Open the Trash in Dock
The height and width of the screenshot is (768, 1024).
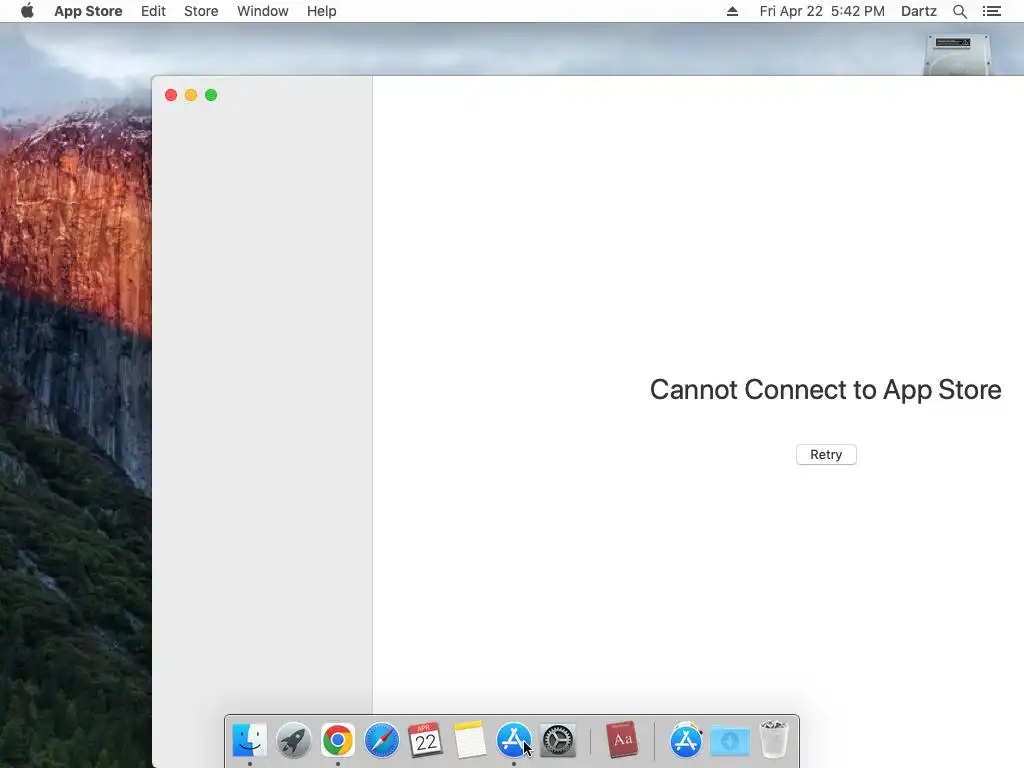[x=774, y=740]
